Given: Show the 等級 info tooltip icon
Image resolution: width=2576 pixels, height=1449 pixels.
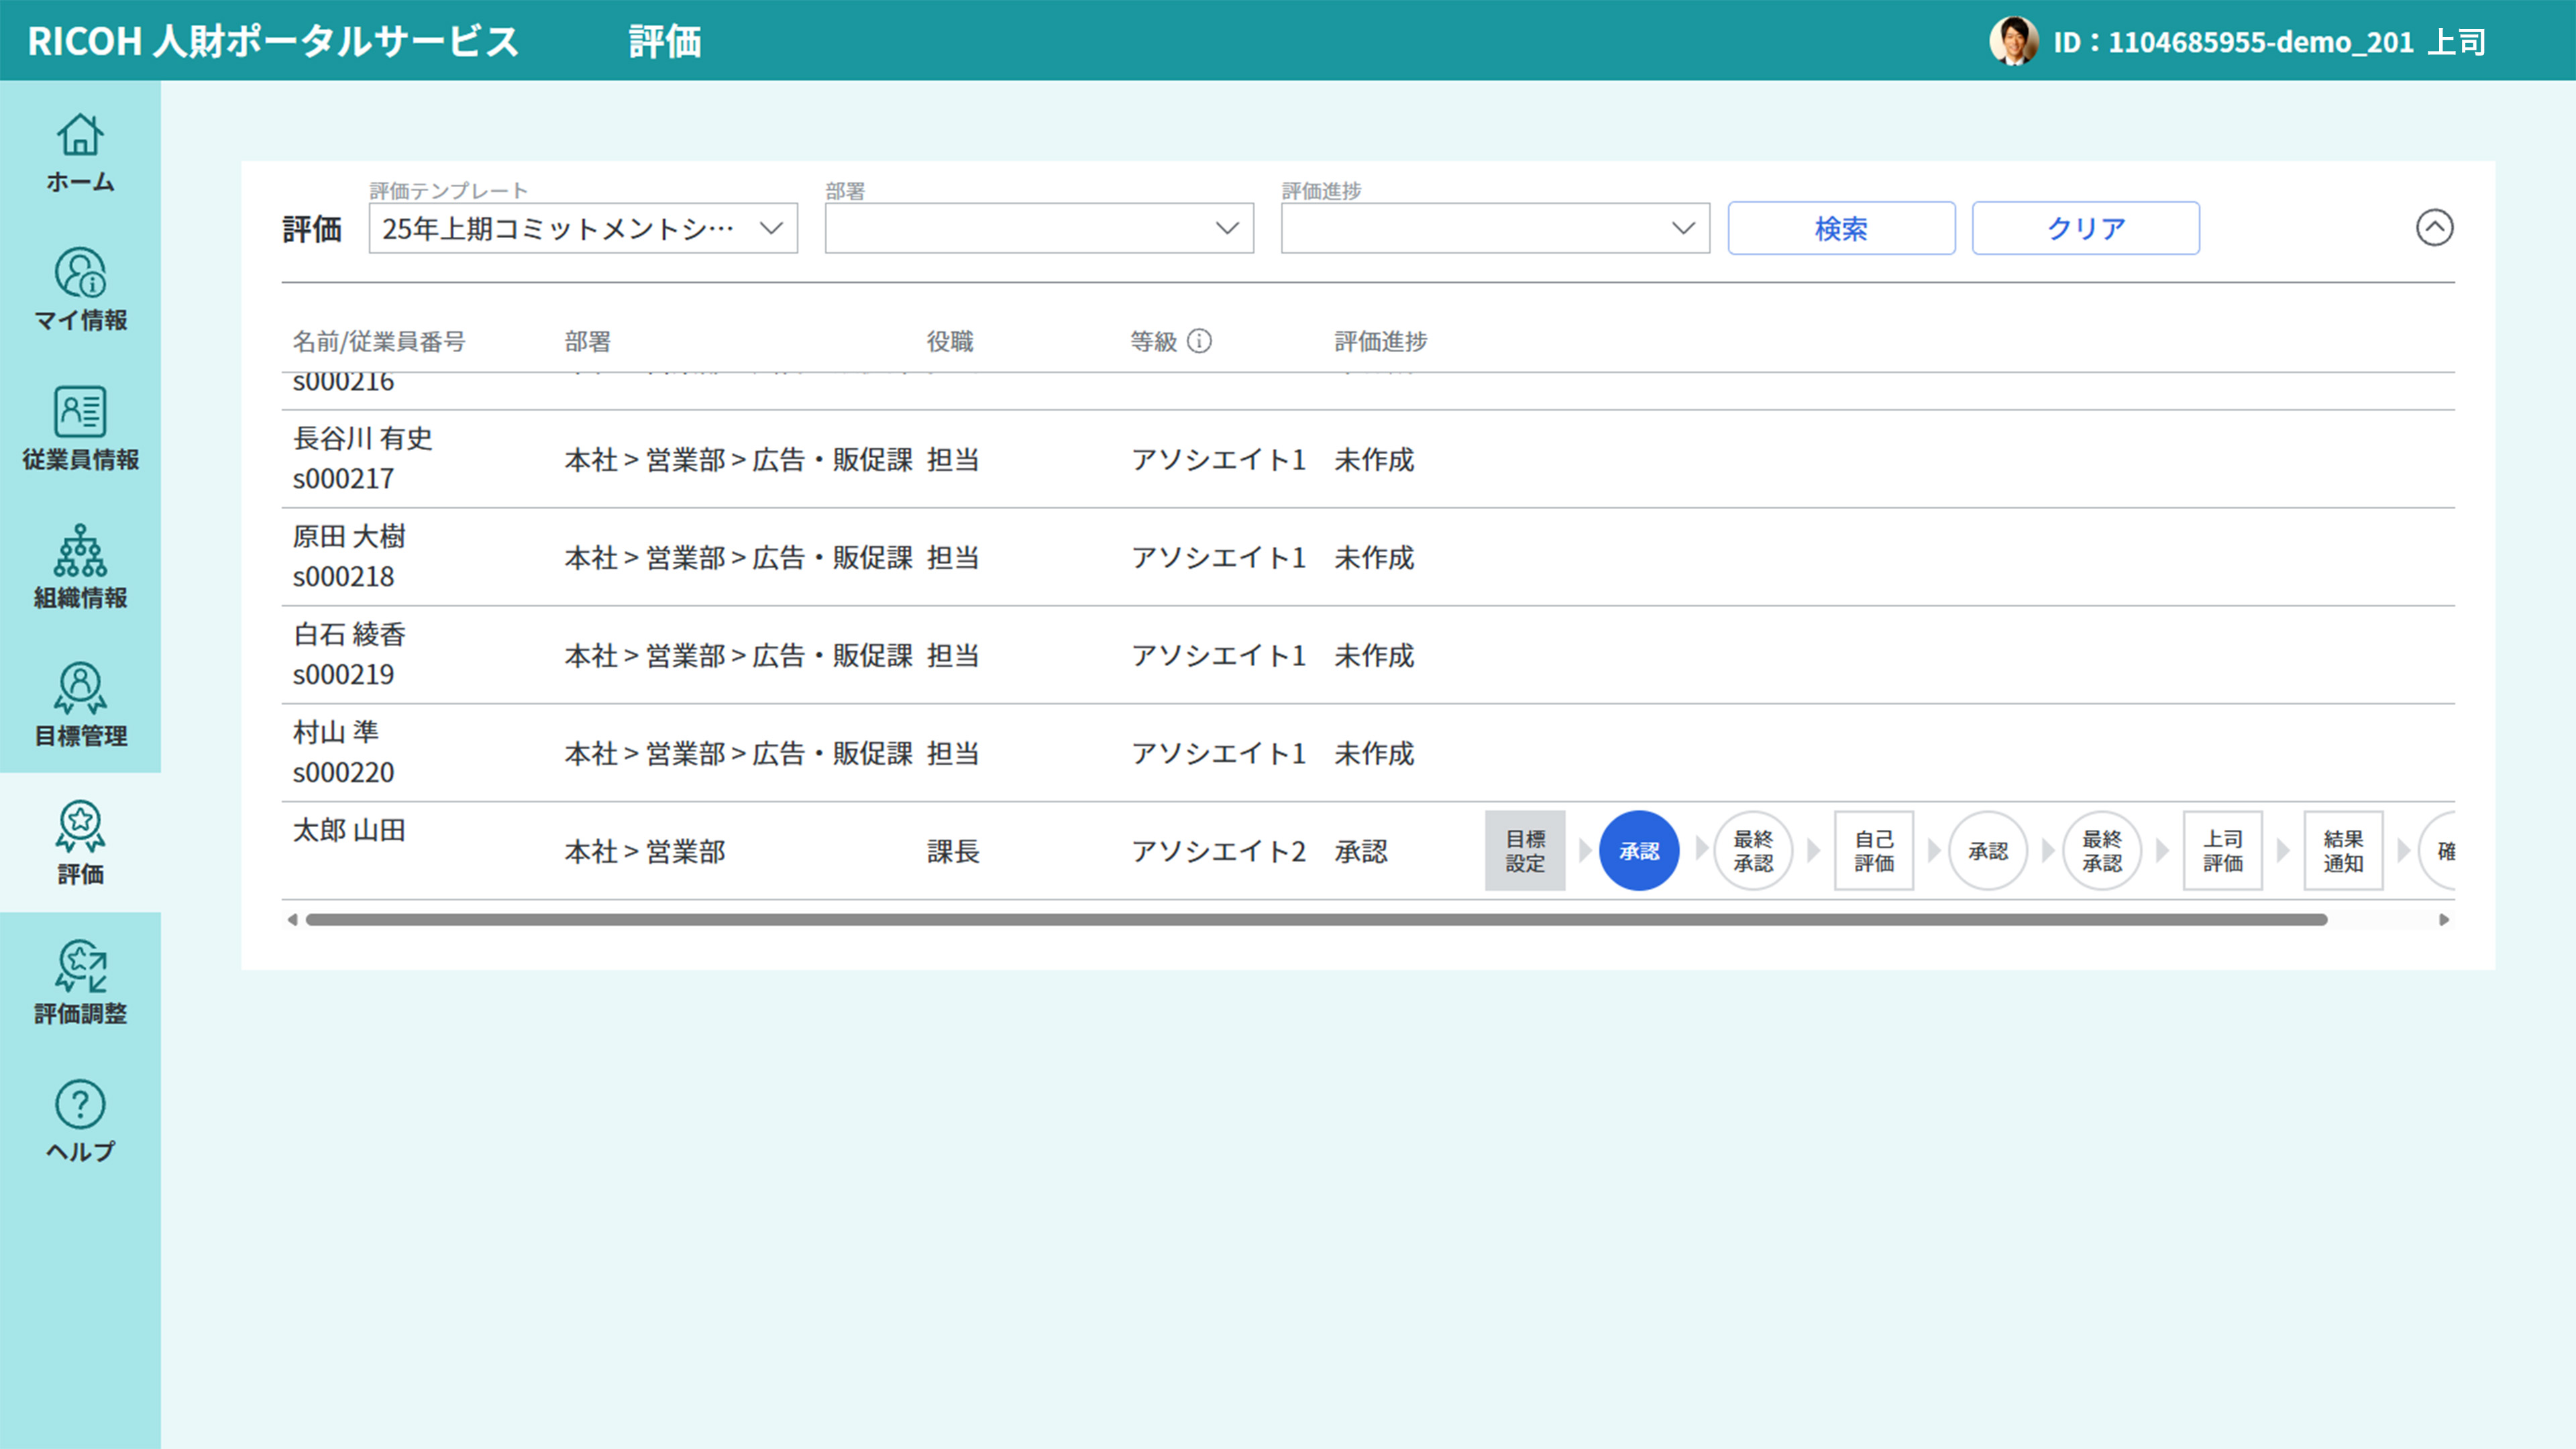Looking at the screenshot, I should tap(1200, 340).
